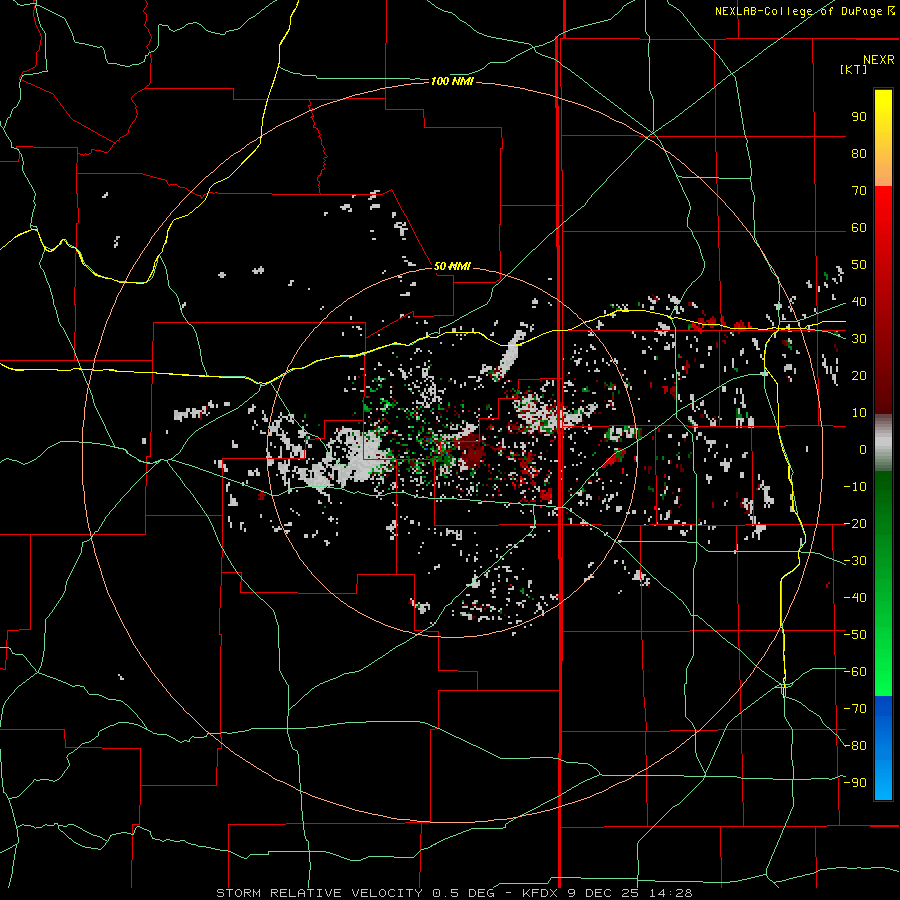
Task: Click the 70 value on the velocity scale
Action: pyautogui.click(x=859, y=191)
